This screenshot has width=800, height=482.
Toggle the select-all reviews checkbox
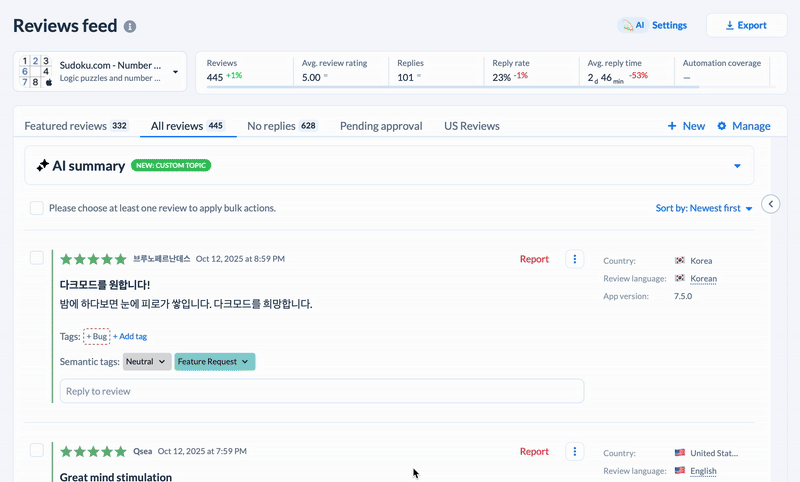[x=37, y=208]
